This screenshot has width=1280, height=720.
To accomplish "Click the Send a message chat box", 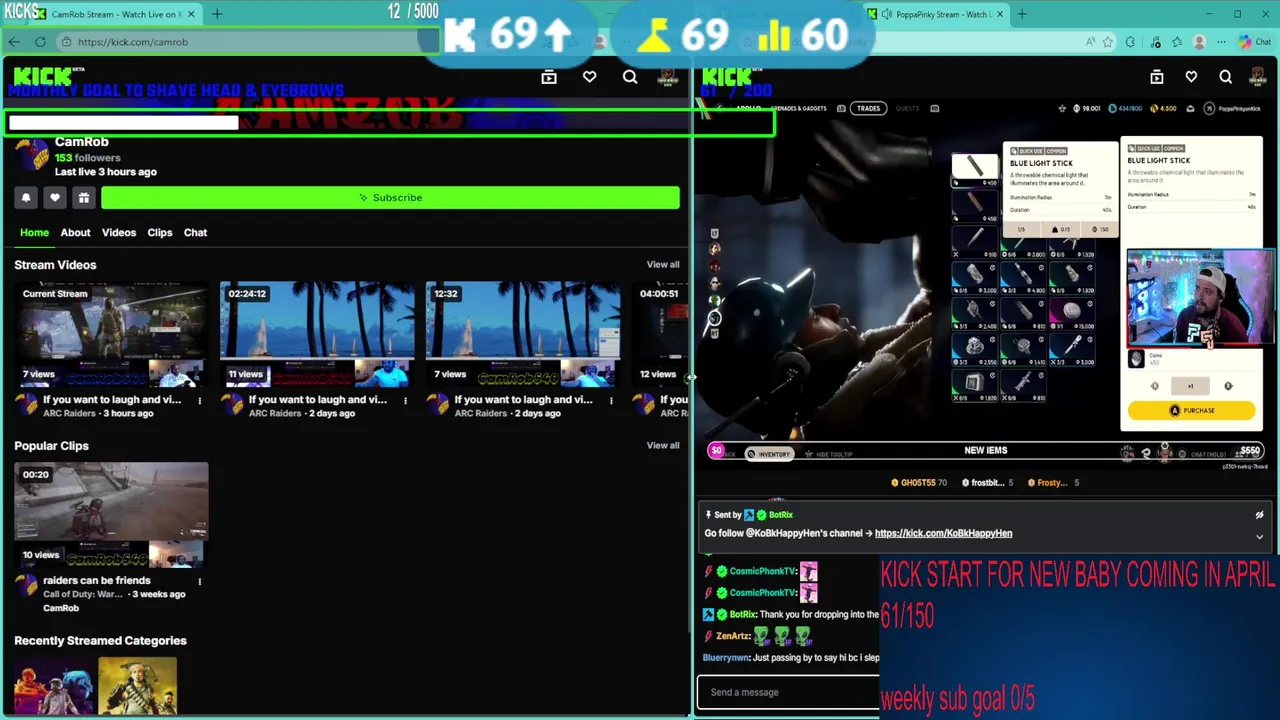I will click(x=788, y=692).
